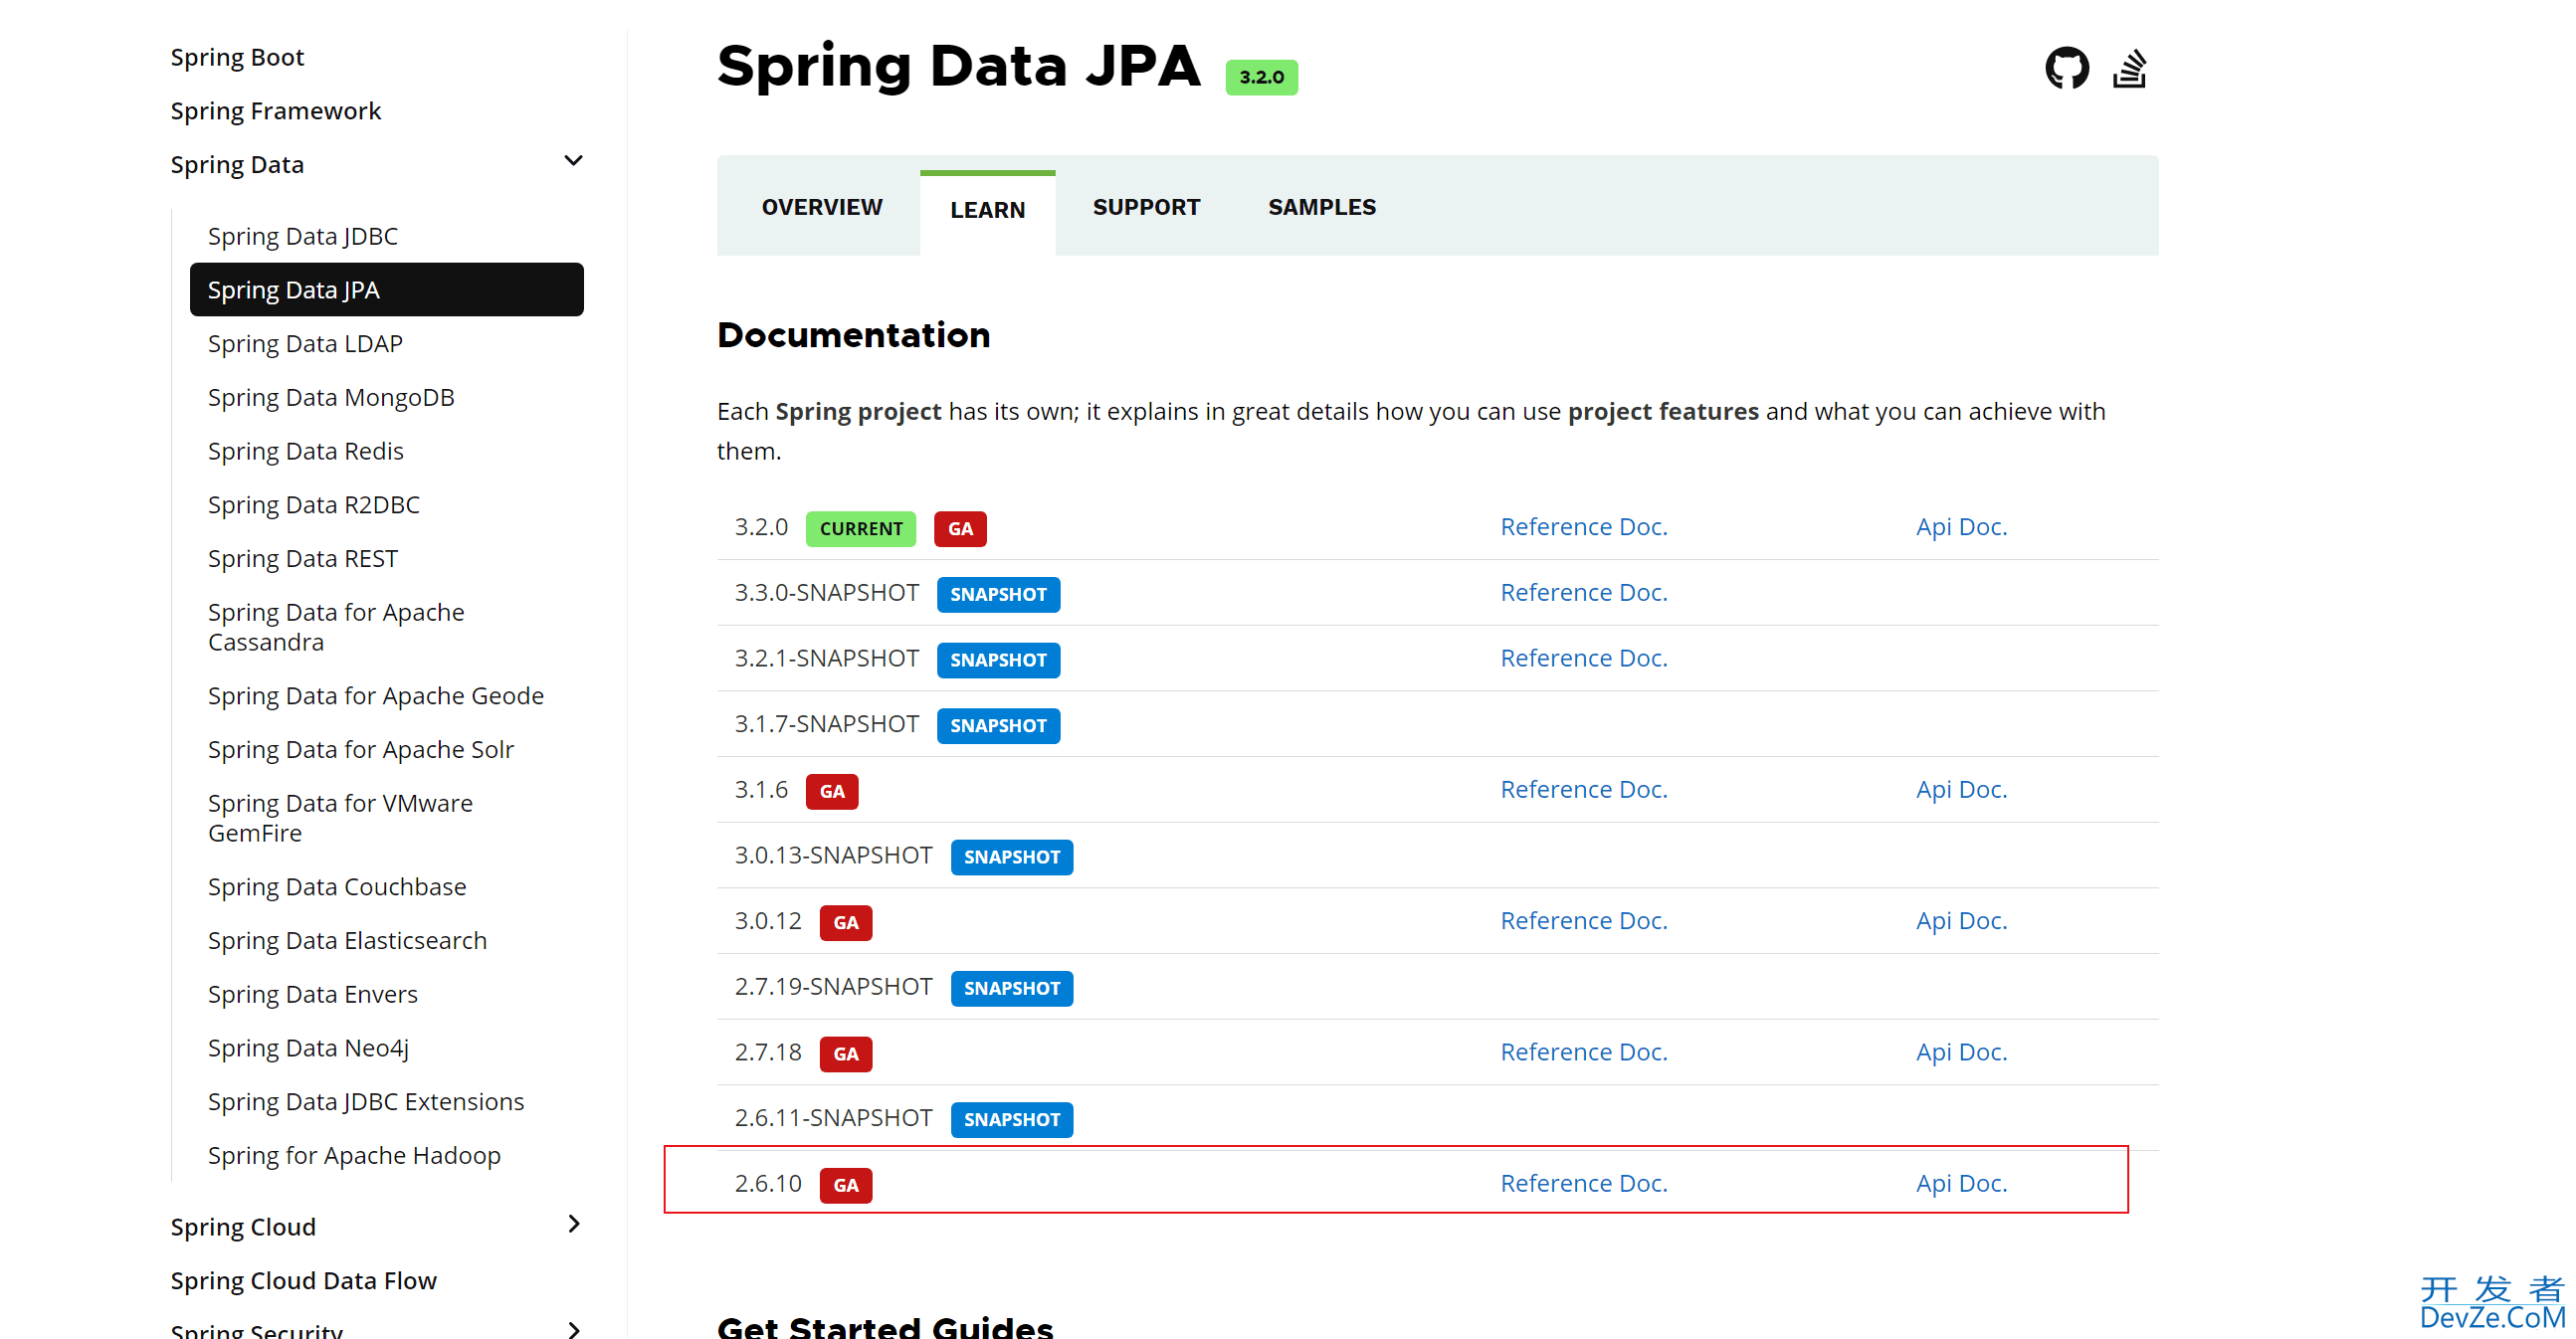Open the SUPPORT tab

[x=1146, y=207]
